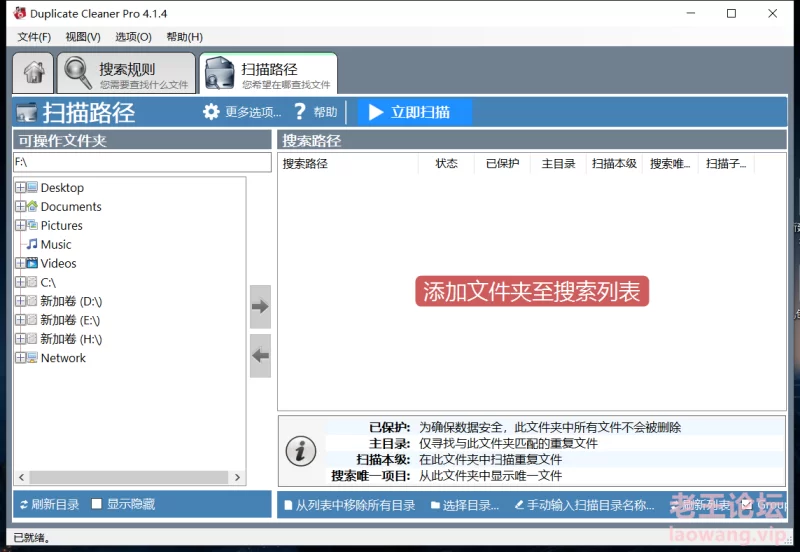
Task: Click the Duplicate Cleaner app title icon
Action: click(19, 13)
